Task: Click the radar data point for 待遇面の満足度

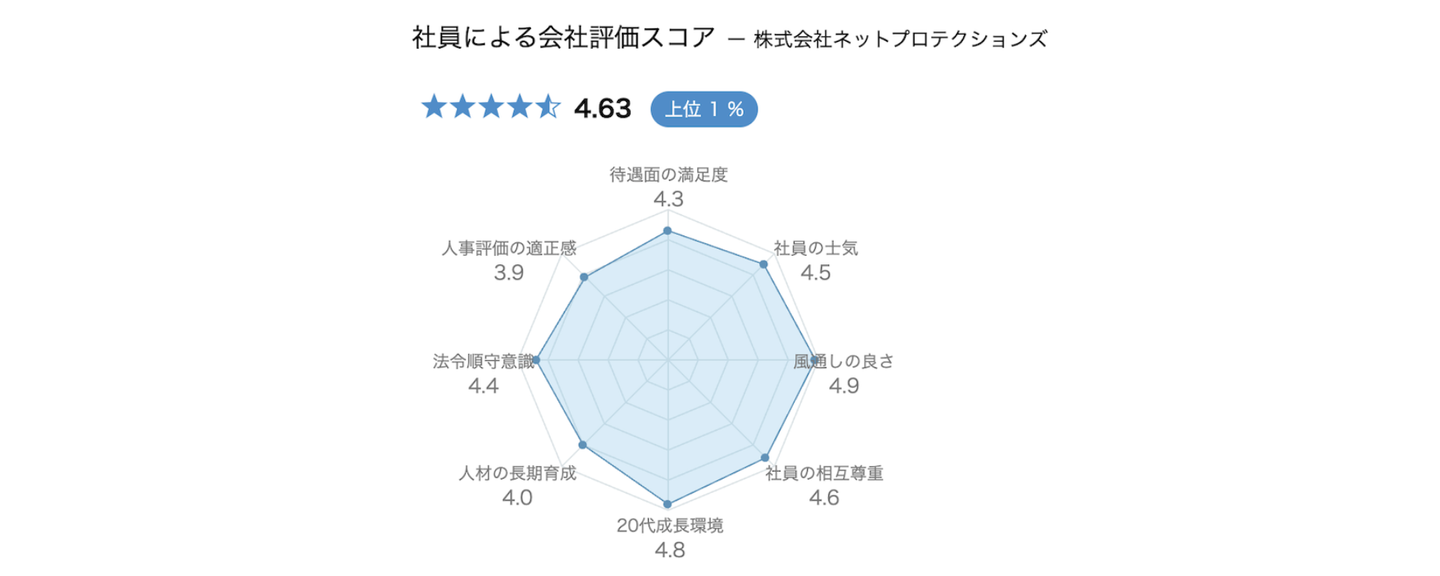Action: 668,232
